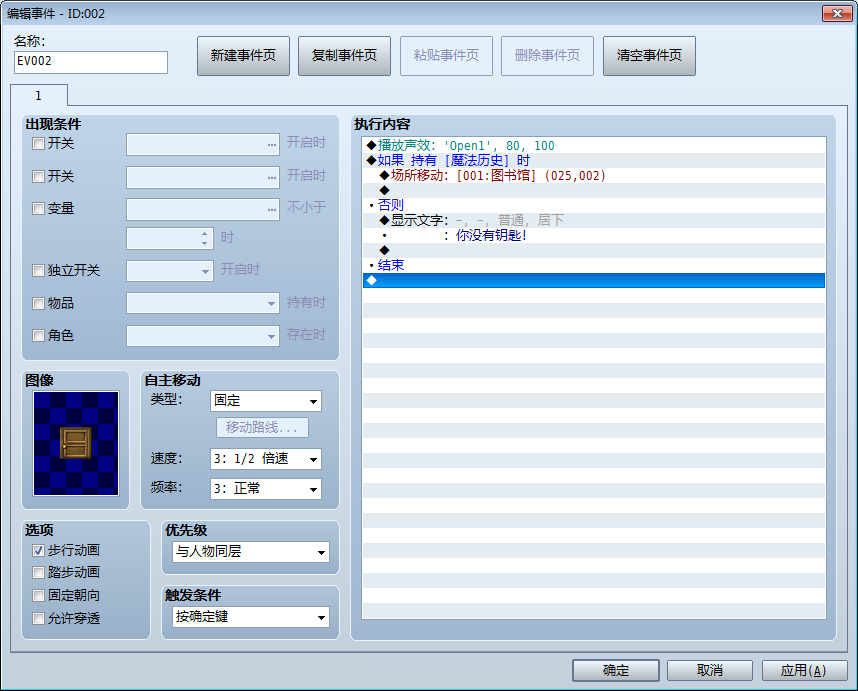Check the 踏步动画 option
Viewport: 858px width, 691px height.
38,572
